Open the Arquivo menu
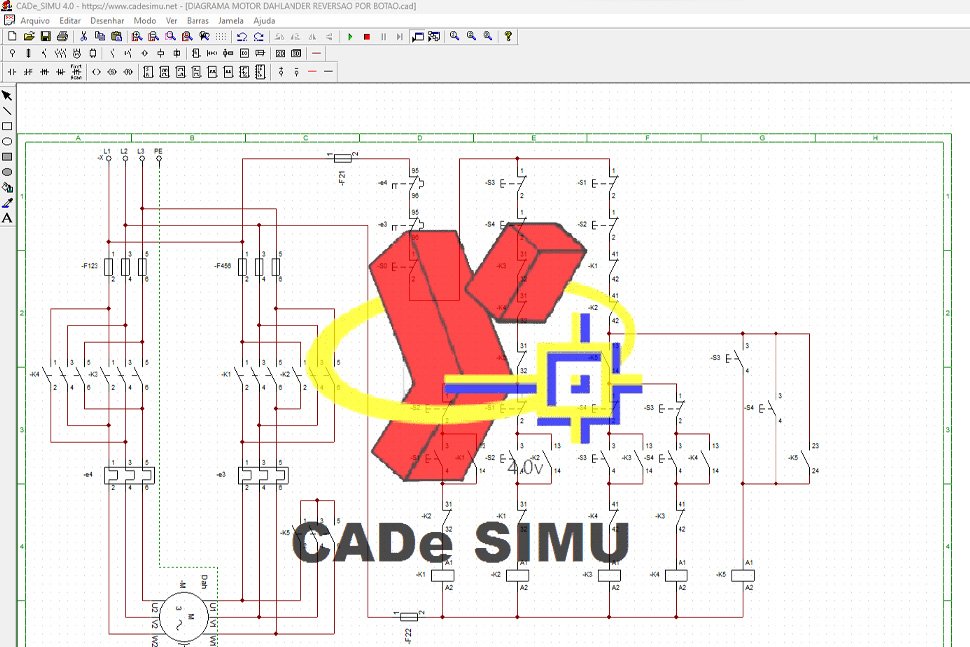970x647 pixels. point(35,20)
